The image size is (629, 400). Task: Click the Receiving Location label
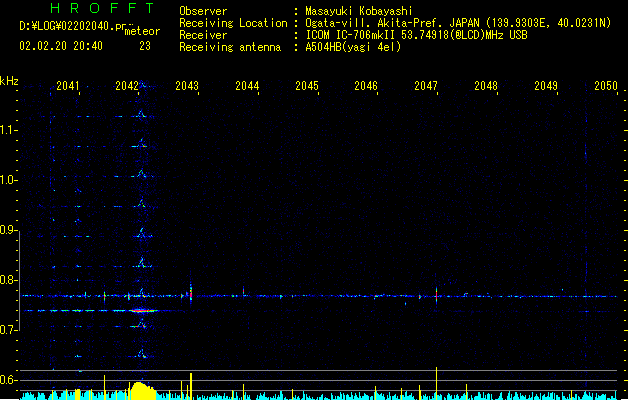[x=233, y=23]
